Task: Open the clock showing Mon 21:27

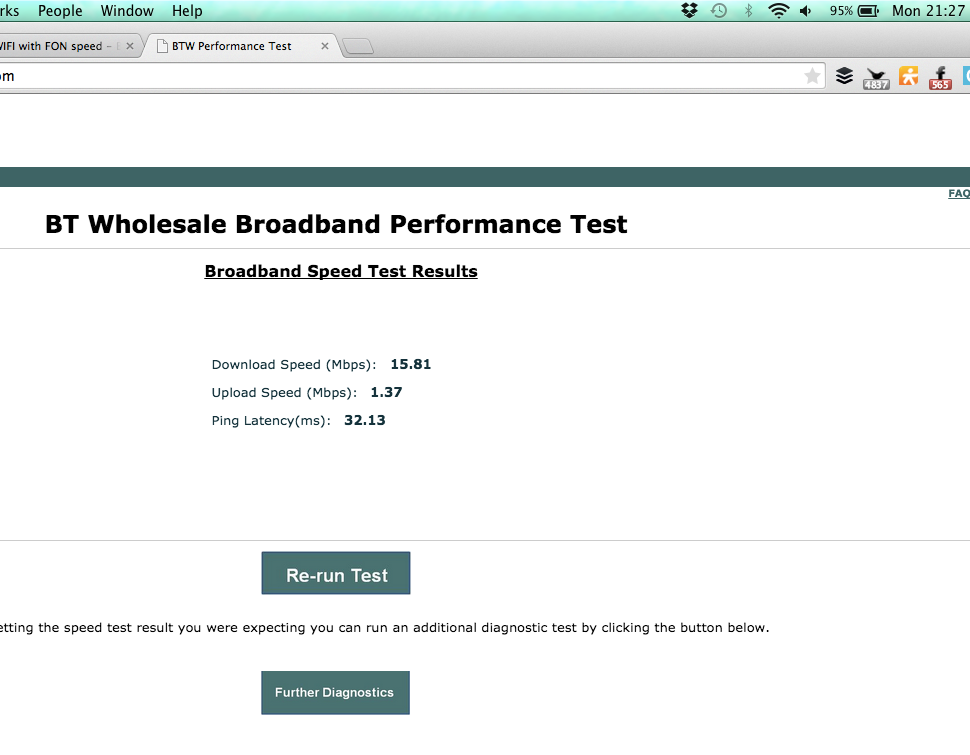Action: click(x=928, y=11)
